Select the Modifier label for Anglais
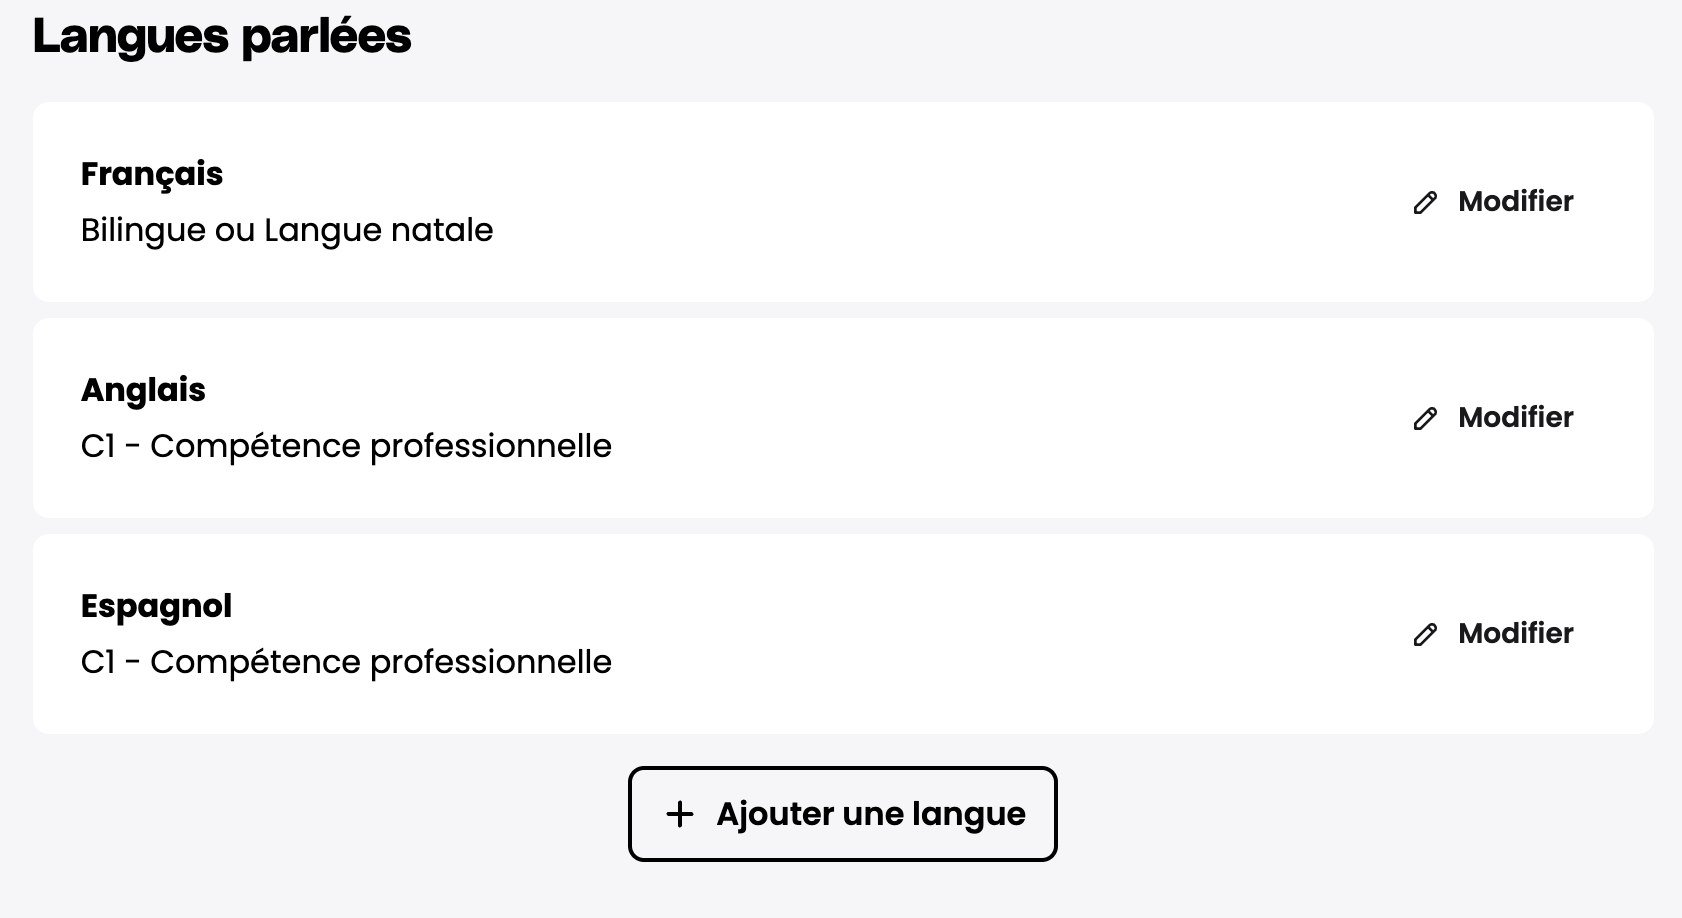1682x918 pixels. click(1515, 417)
